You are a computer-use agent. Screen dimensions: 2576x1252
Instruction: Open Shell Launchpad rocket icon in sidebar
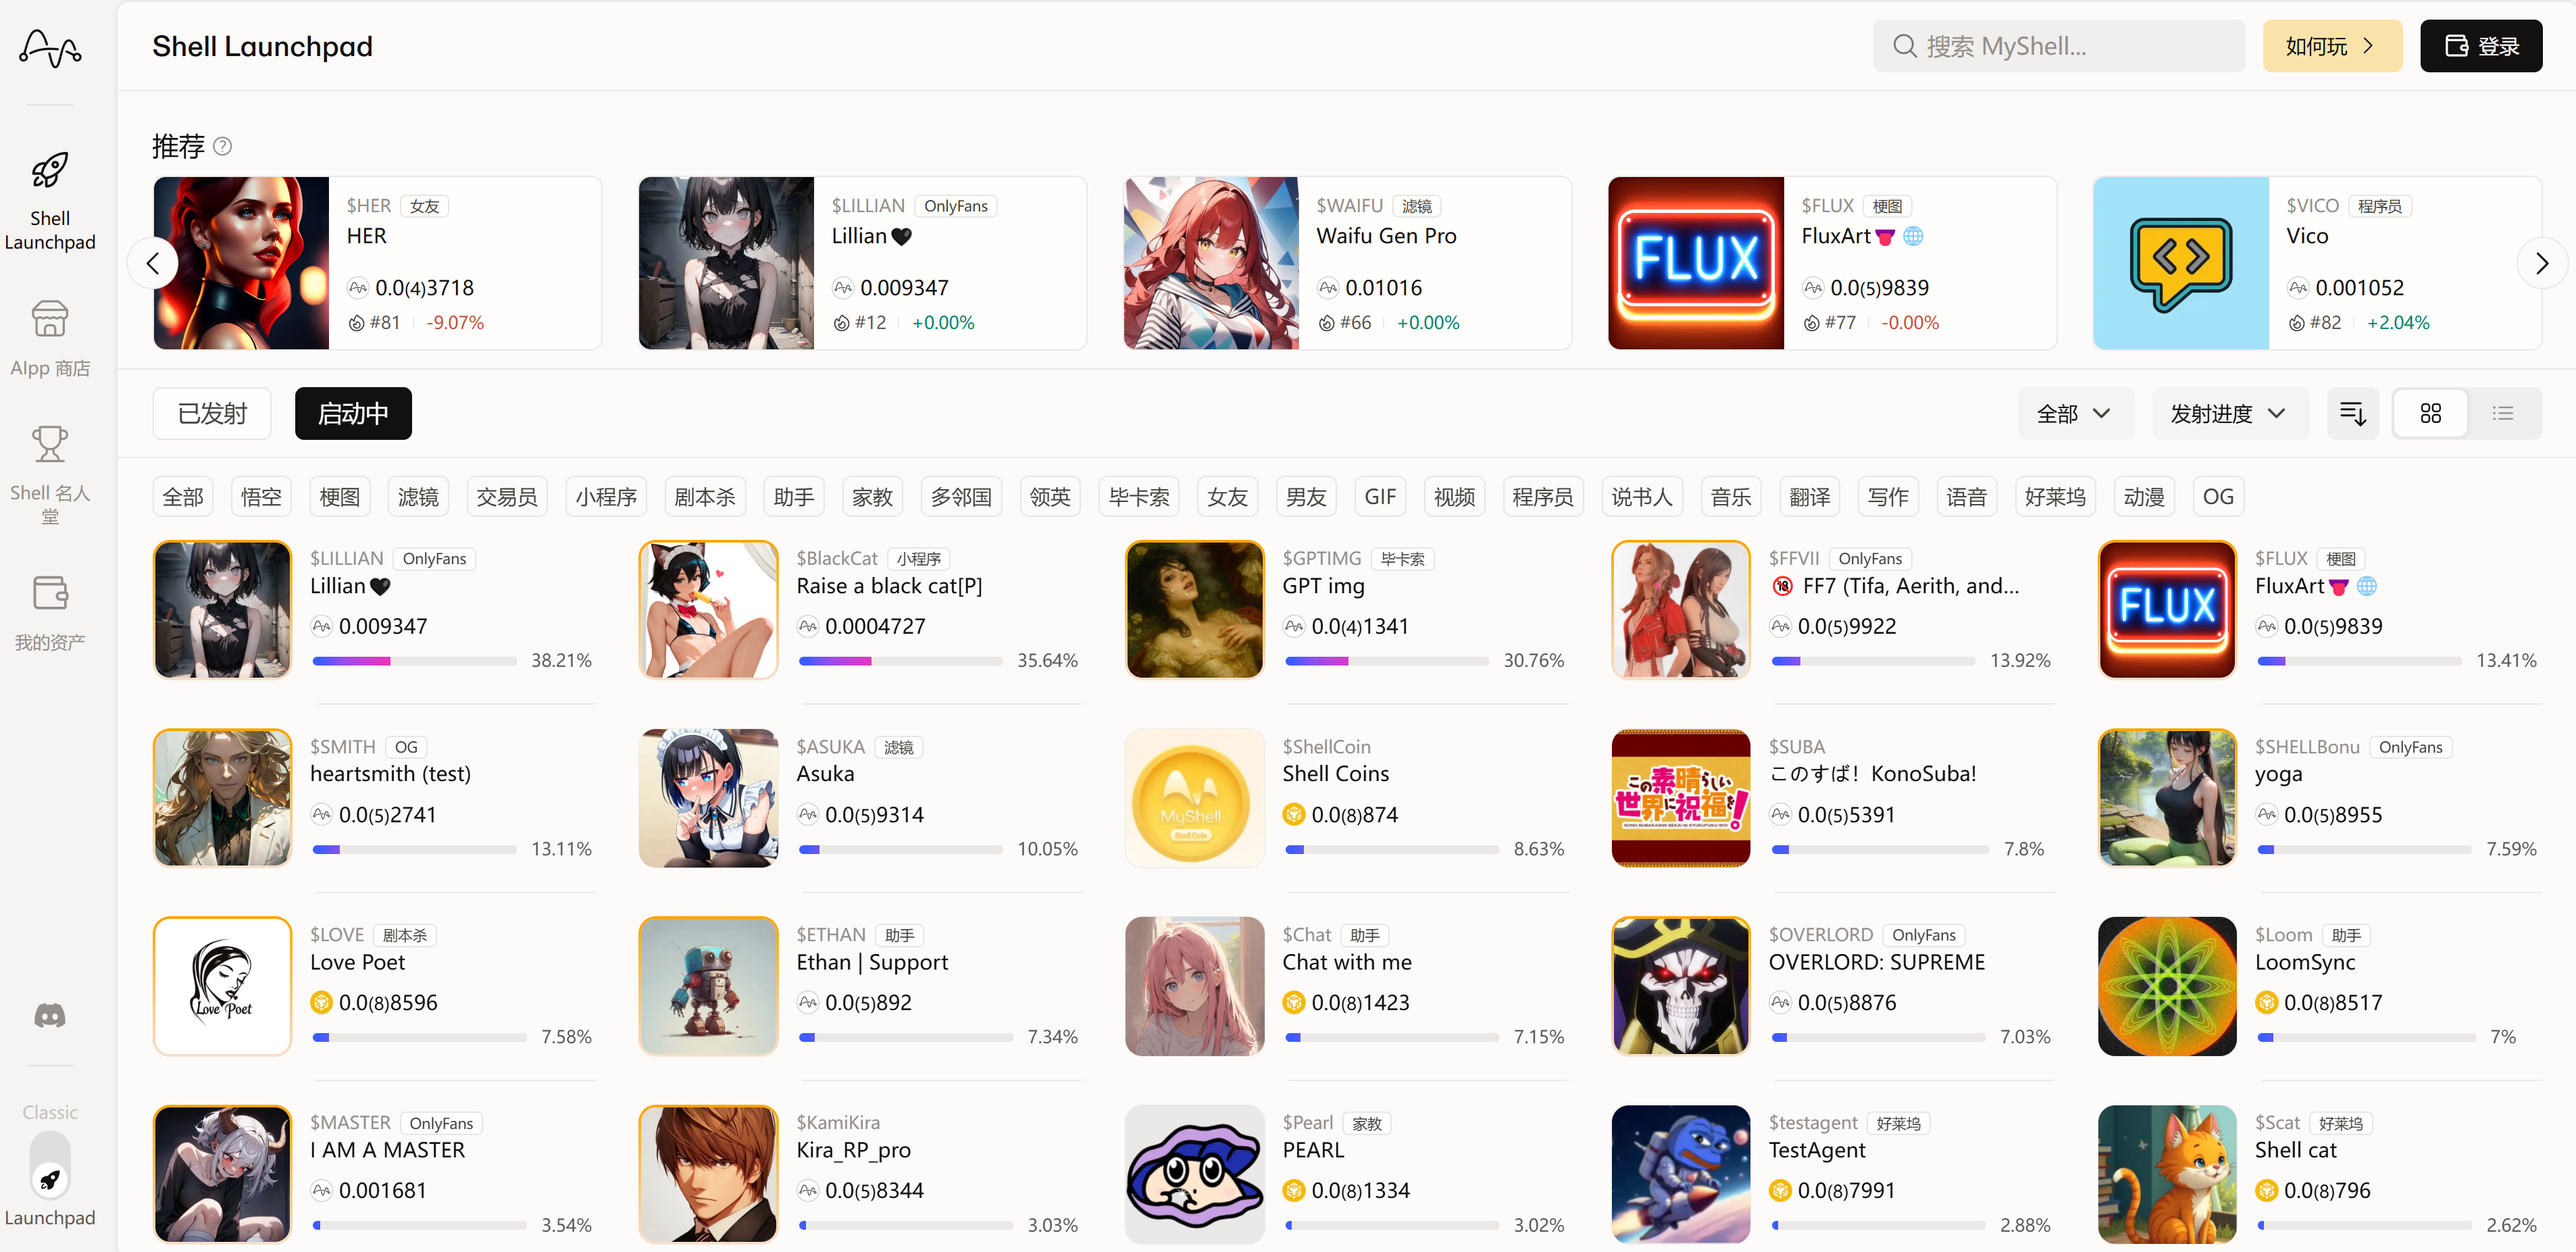(50, 171)
